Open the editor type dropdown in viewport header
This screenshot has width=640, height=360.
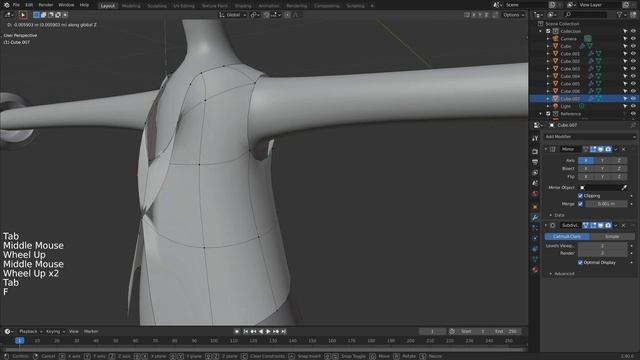click(x=9, y=15)
